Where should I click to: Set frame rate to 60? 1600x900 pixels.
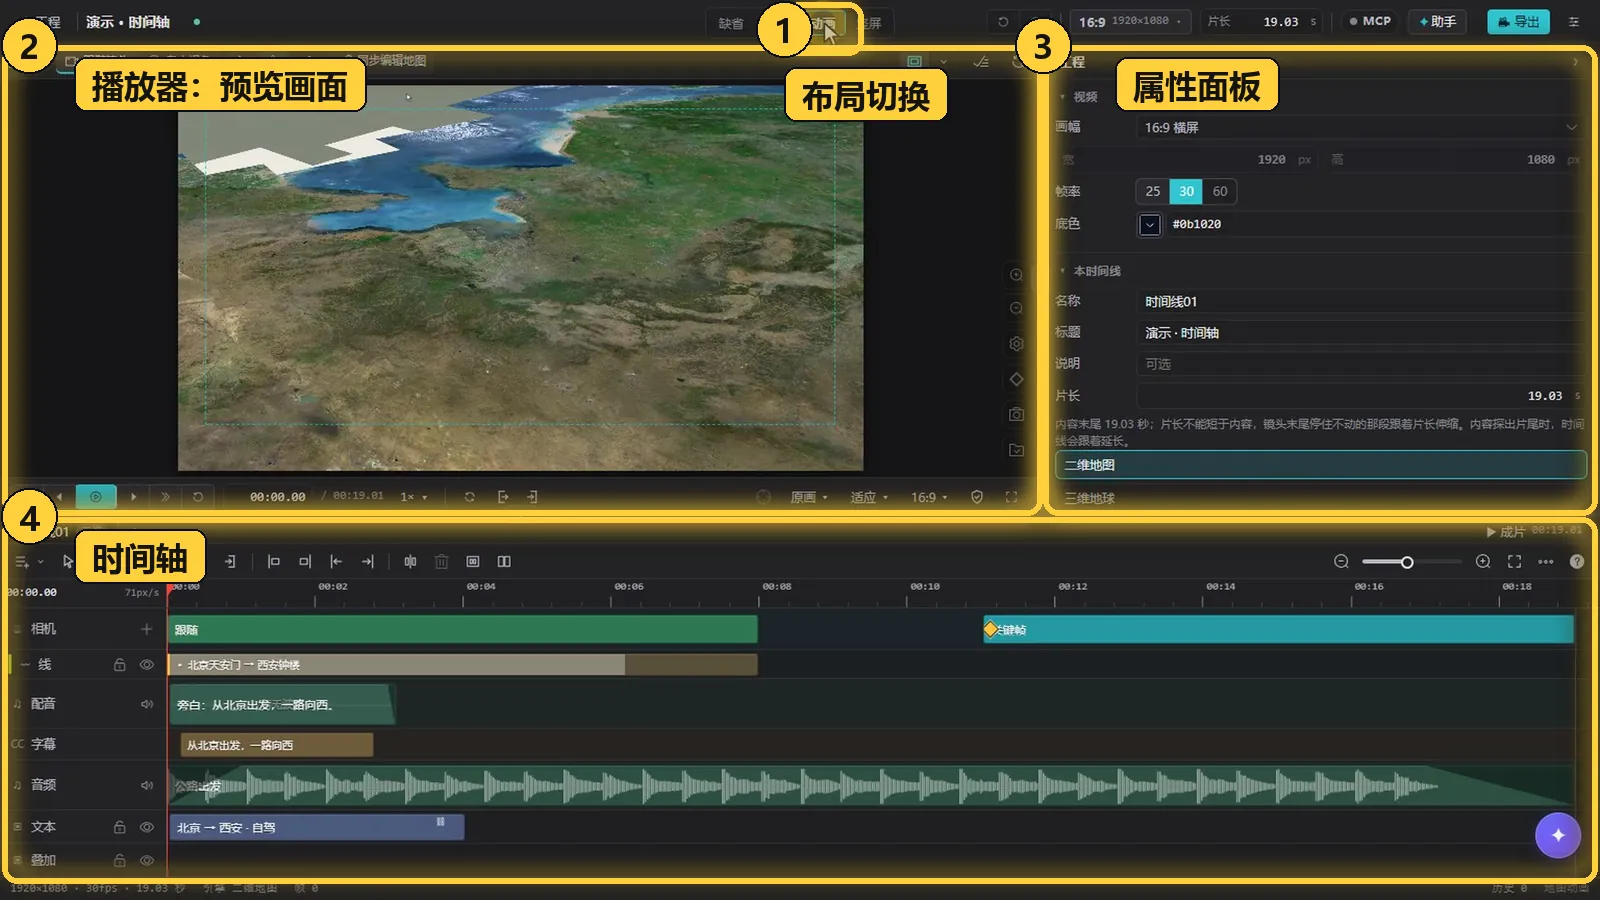point(1220,191)
